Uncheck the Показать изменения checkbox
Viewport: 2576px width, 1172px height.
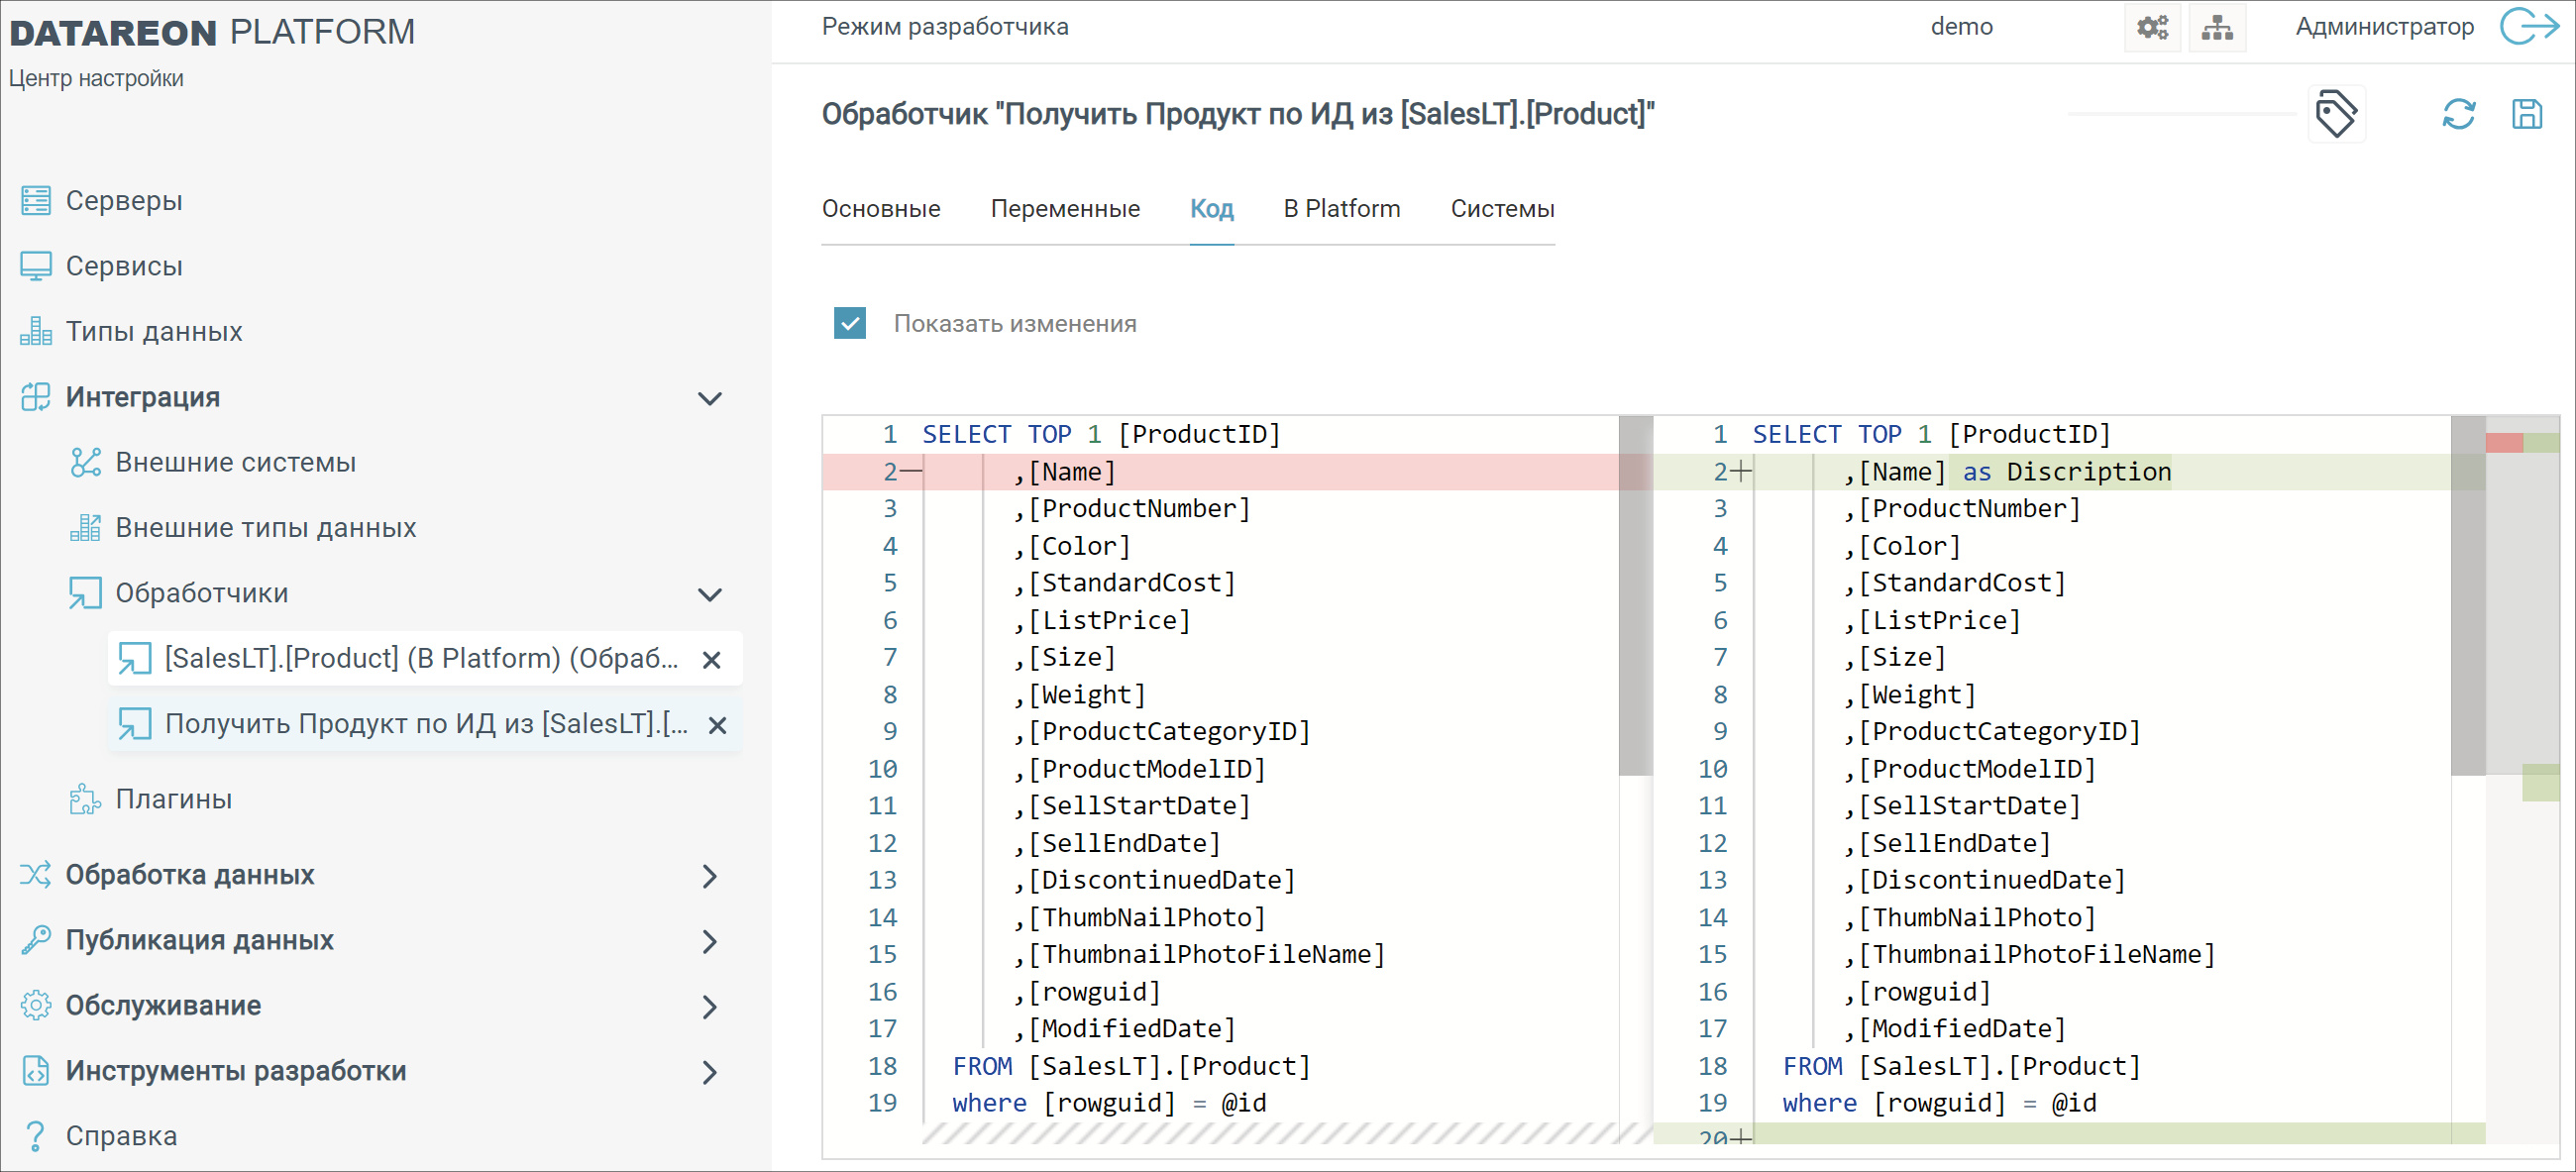(x=850, y=323)
